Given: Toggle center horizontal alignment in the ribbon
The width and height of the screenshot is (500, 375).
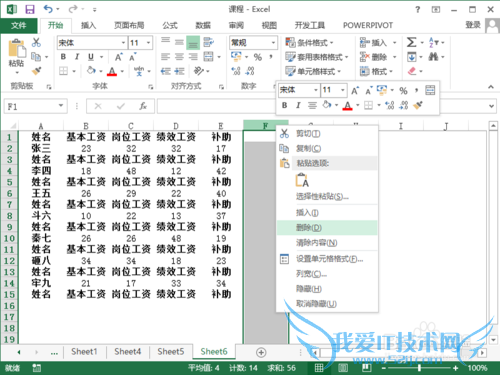Looking at the screenshot, I should pos(179,57).
